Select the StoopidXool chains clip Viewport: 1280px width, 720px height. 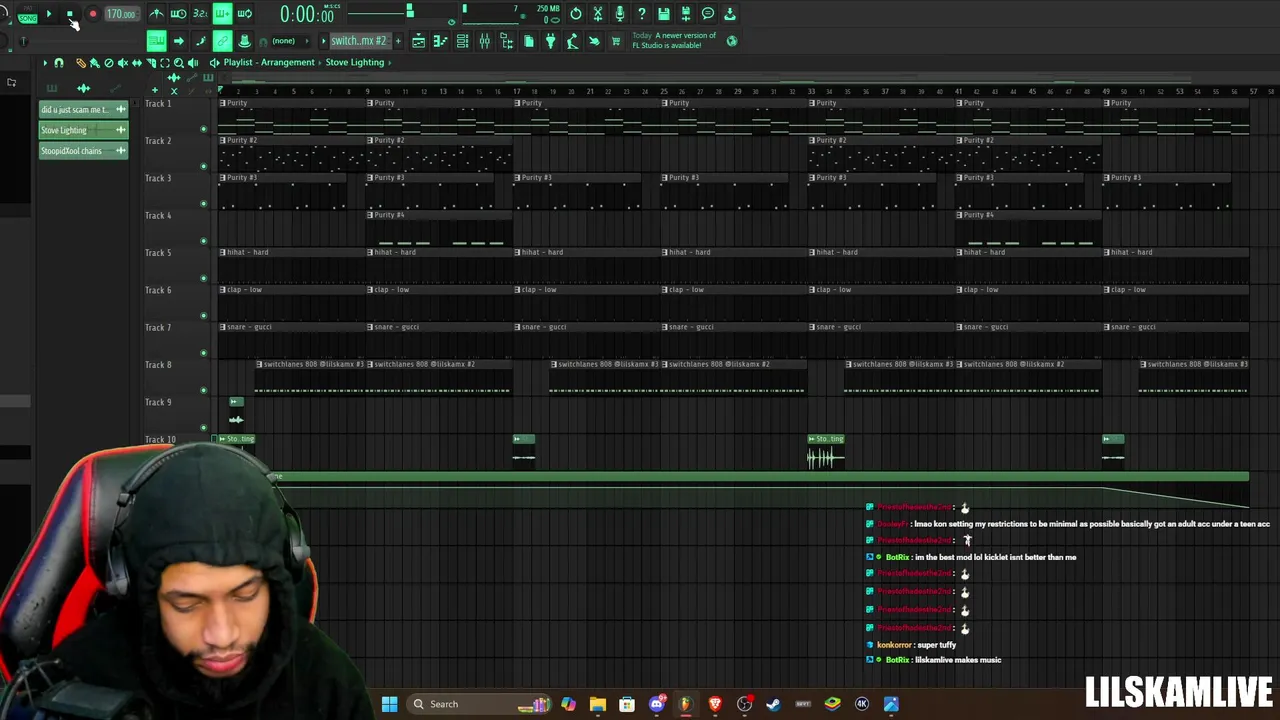84,151
